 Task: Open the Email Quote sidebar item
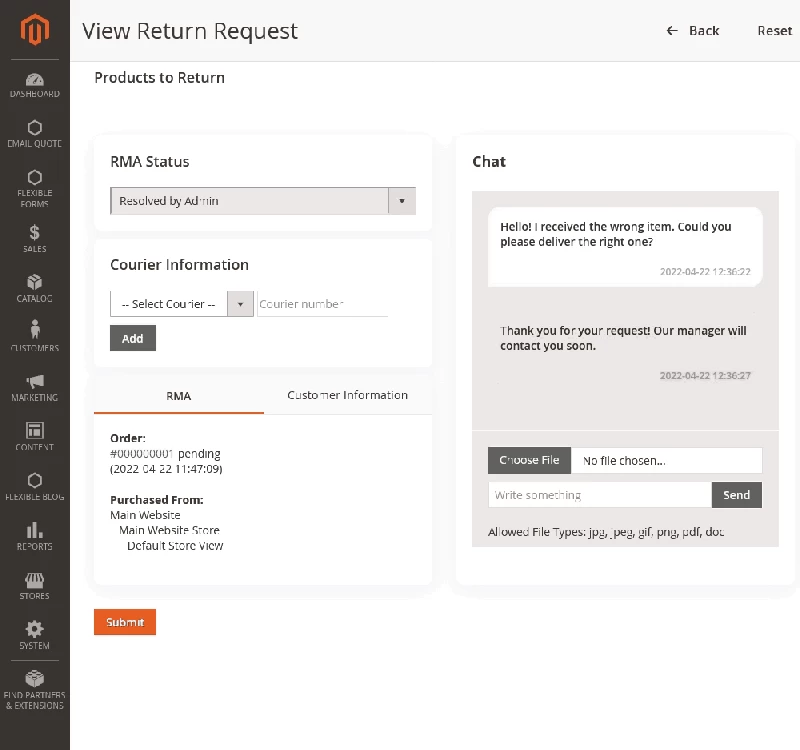[x=35, y=134]
